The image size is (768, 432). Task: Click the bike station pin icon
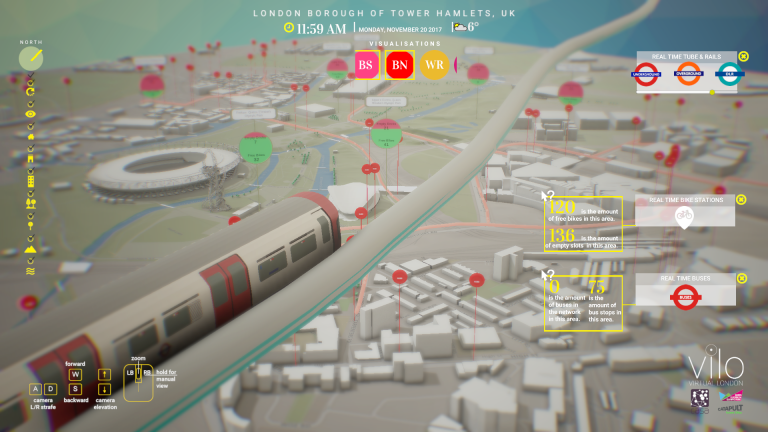pyautogui.click(x=685, y=217)
